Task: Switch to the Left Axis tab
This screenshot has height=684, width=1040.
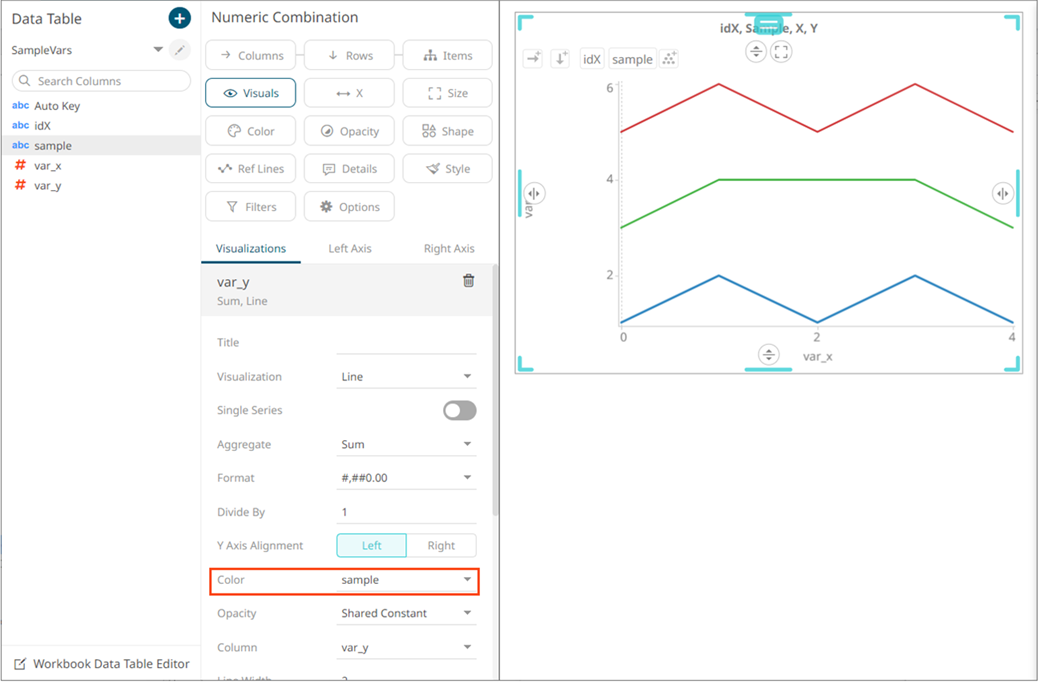Action: click(349, 248)
